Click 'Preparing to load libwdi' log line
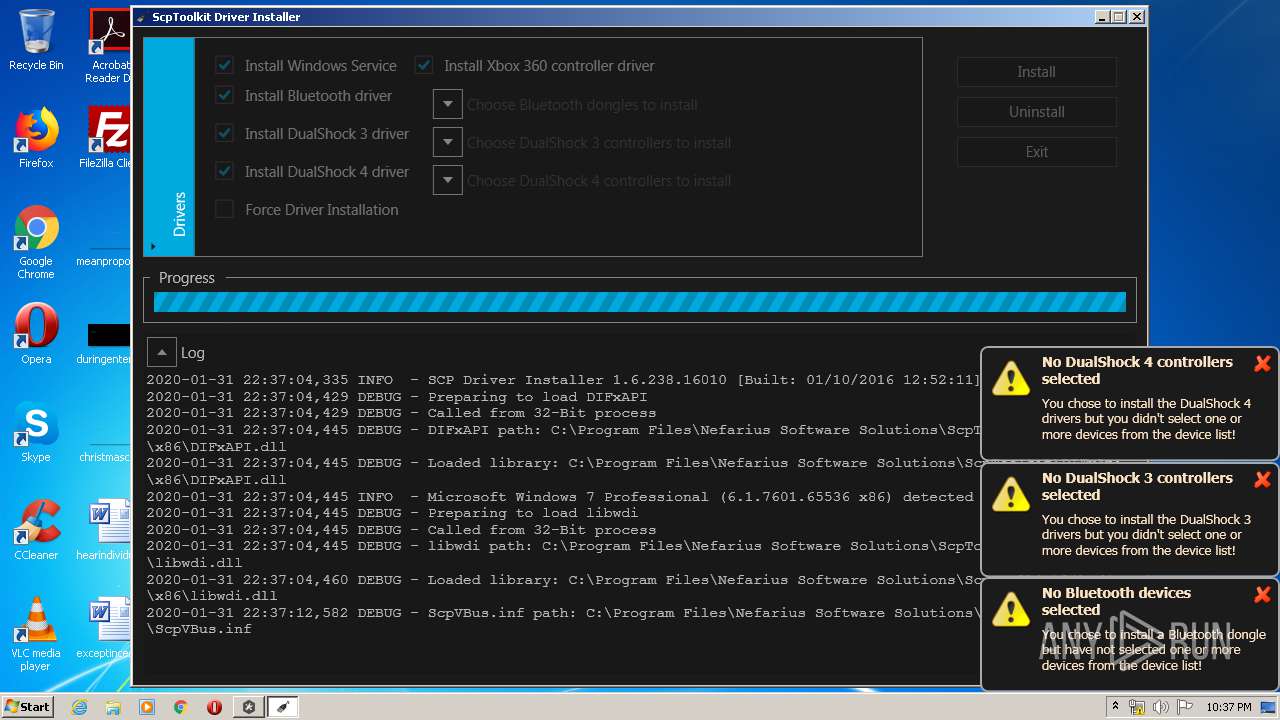The width and height of the screenshot is (1280, 720). (x=392, y=513)
